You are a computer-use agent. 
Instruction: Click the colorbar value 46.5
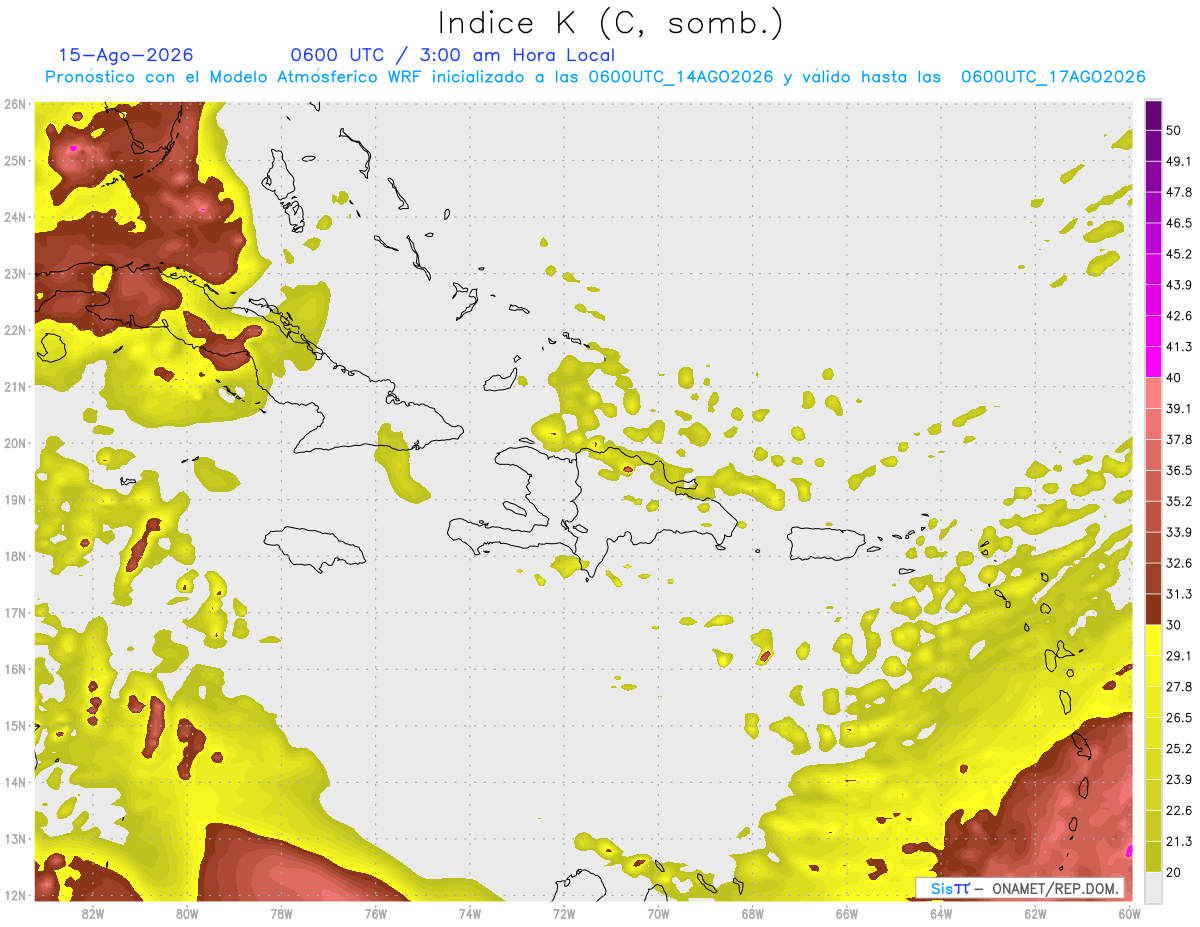[1179, 223]
